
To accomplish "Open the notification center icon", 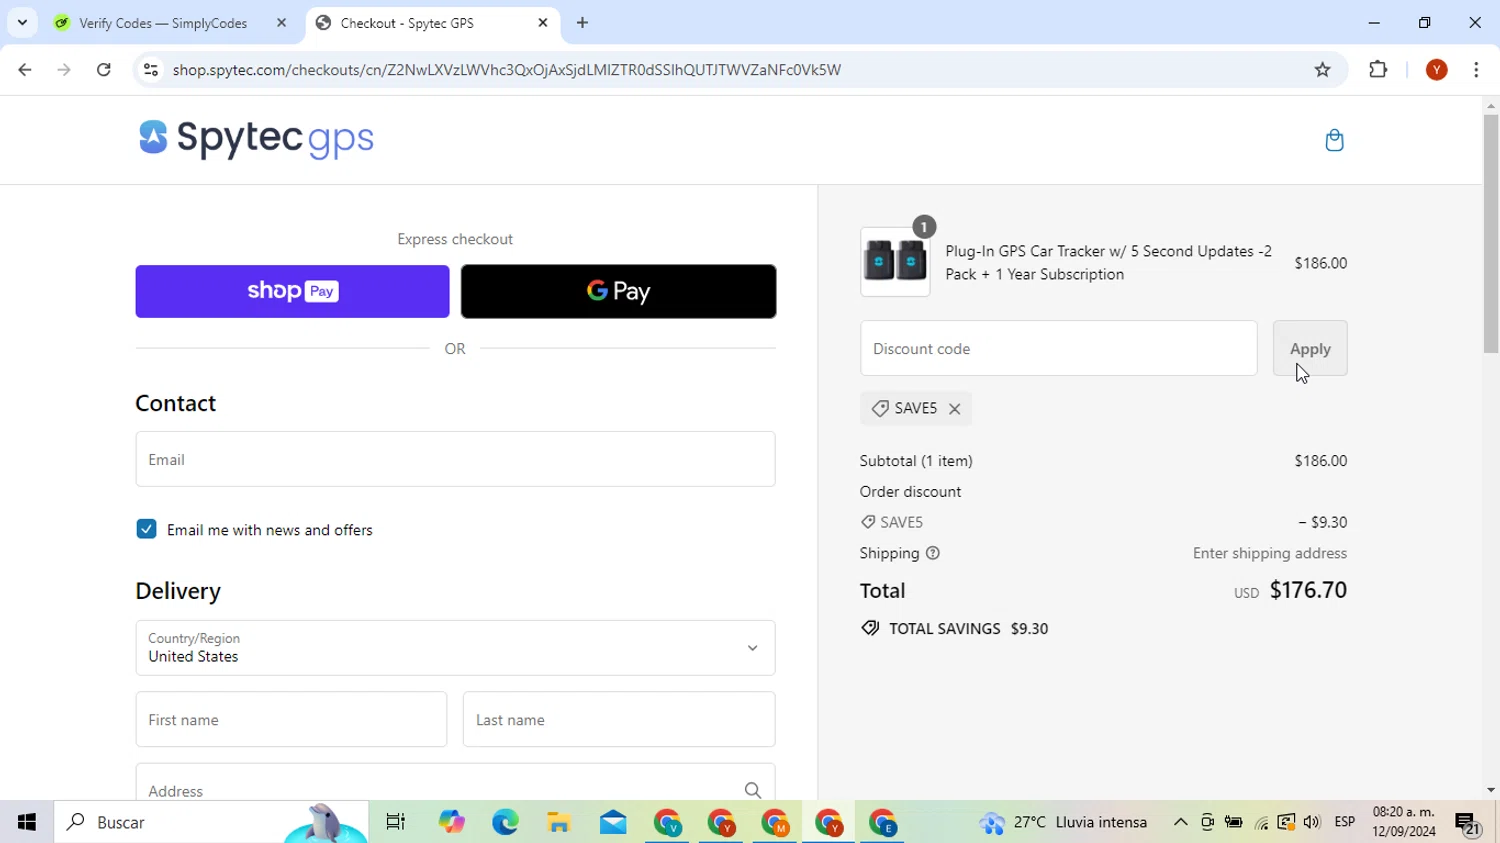I will click(1467, 823).
